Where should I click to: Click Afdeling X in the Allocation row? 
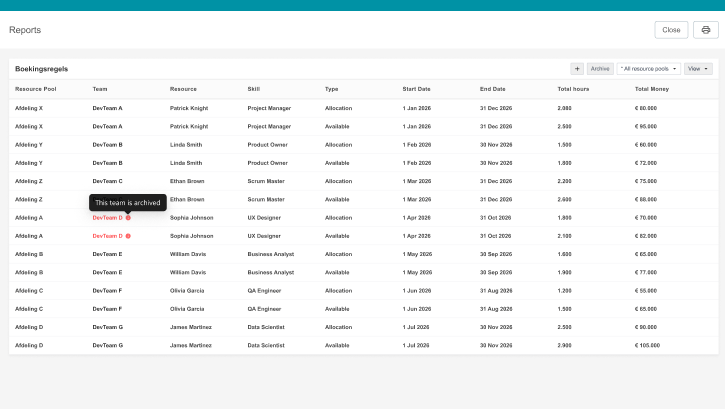pos(29,108)
